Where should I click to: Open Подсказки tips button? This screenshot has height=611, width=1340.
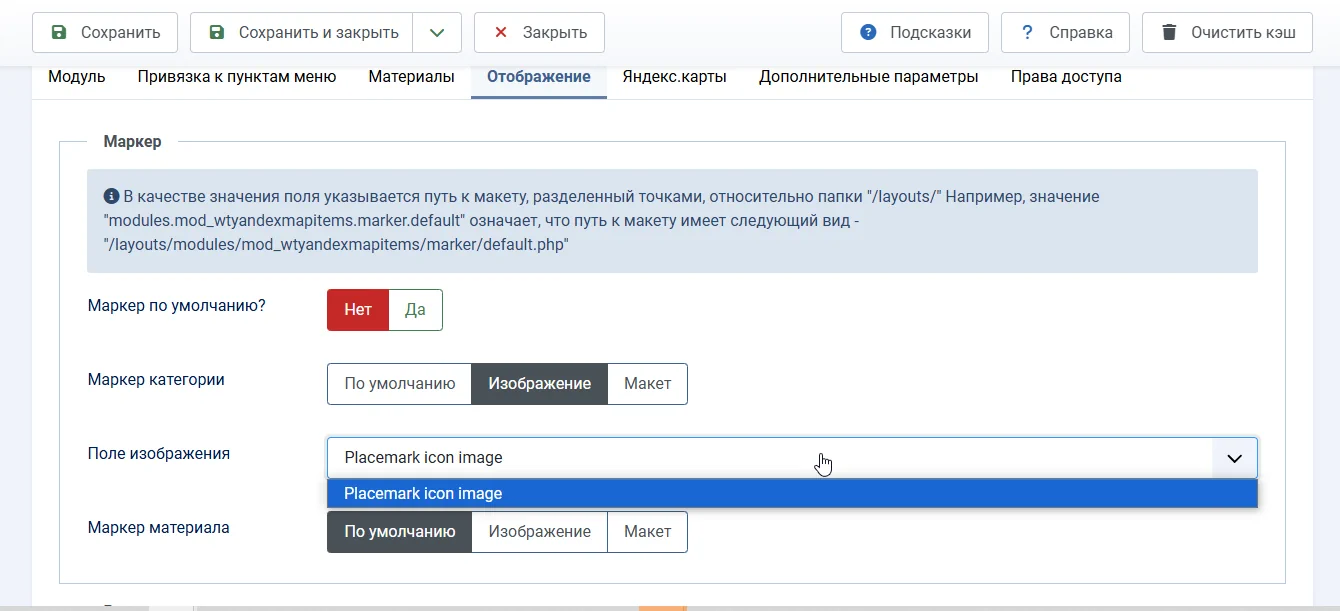(x=915, y=32)
